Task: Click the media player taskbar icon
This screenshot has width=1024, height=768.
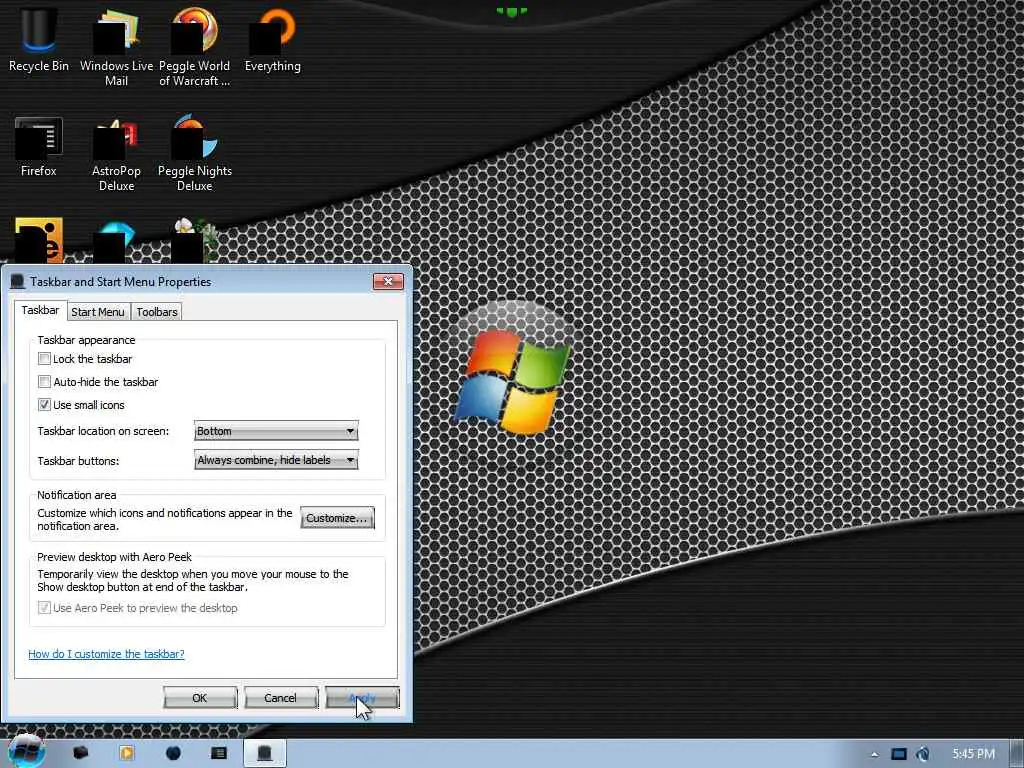Action: [x=127, y=753]
